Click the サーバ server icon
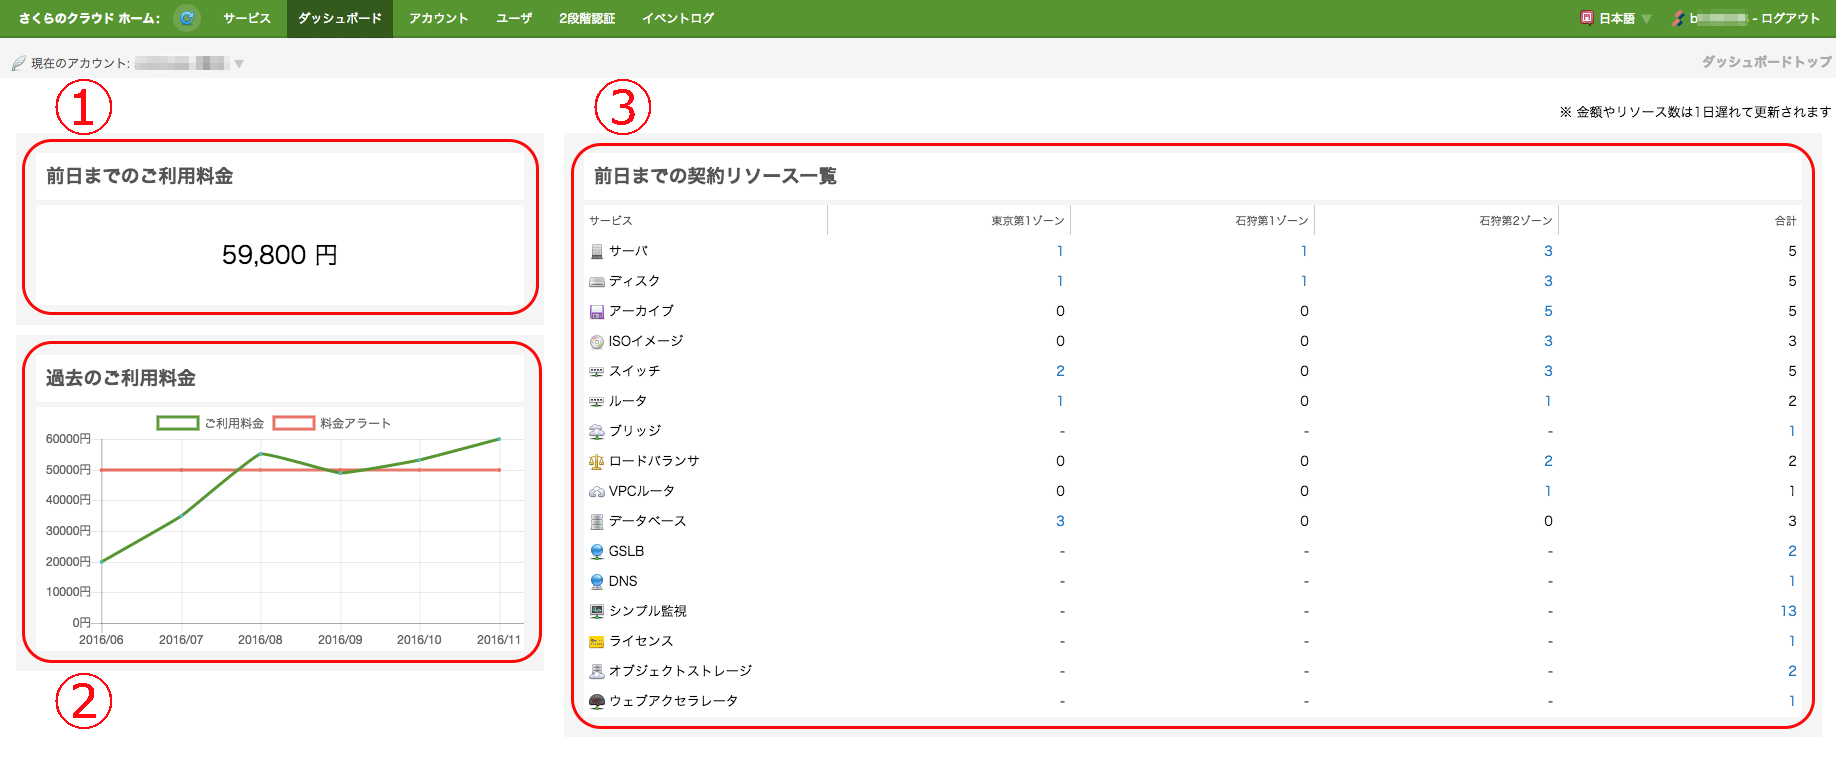1836x770 pixels. coord(597,251)
